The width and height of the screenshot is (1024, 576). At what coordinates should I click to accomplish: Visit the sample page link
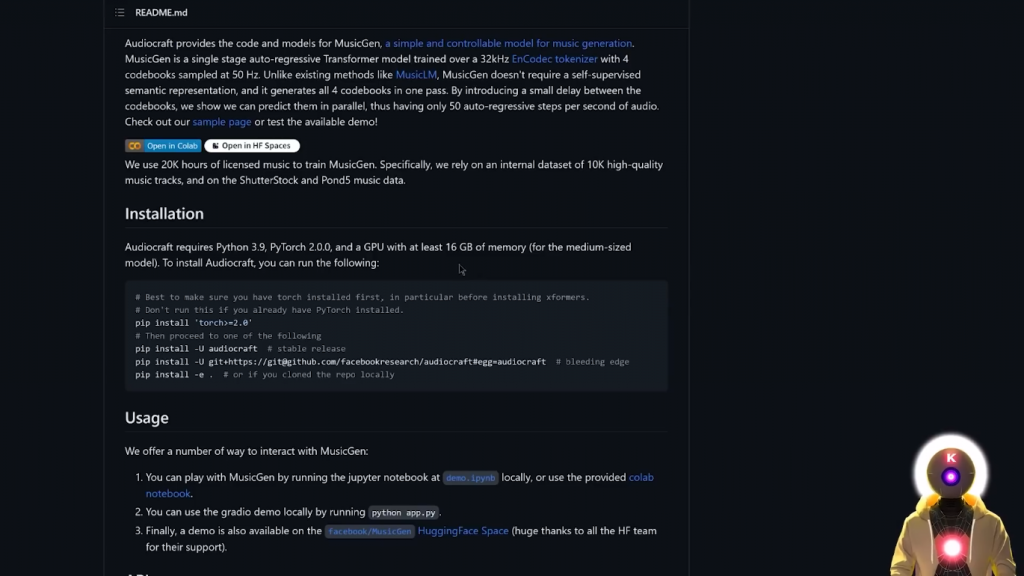222,122
